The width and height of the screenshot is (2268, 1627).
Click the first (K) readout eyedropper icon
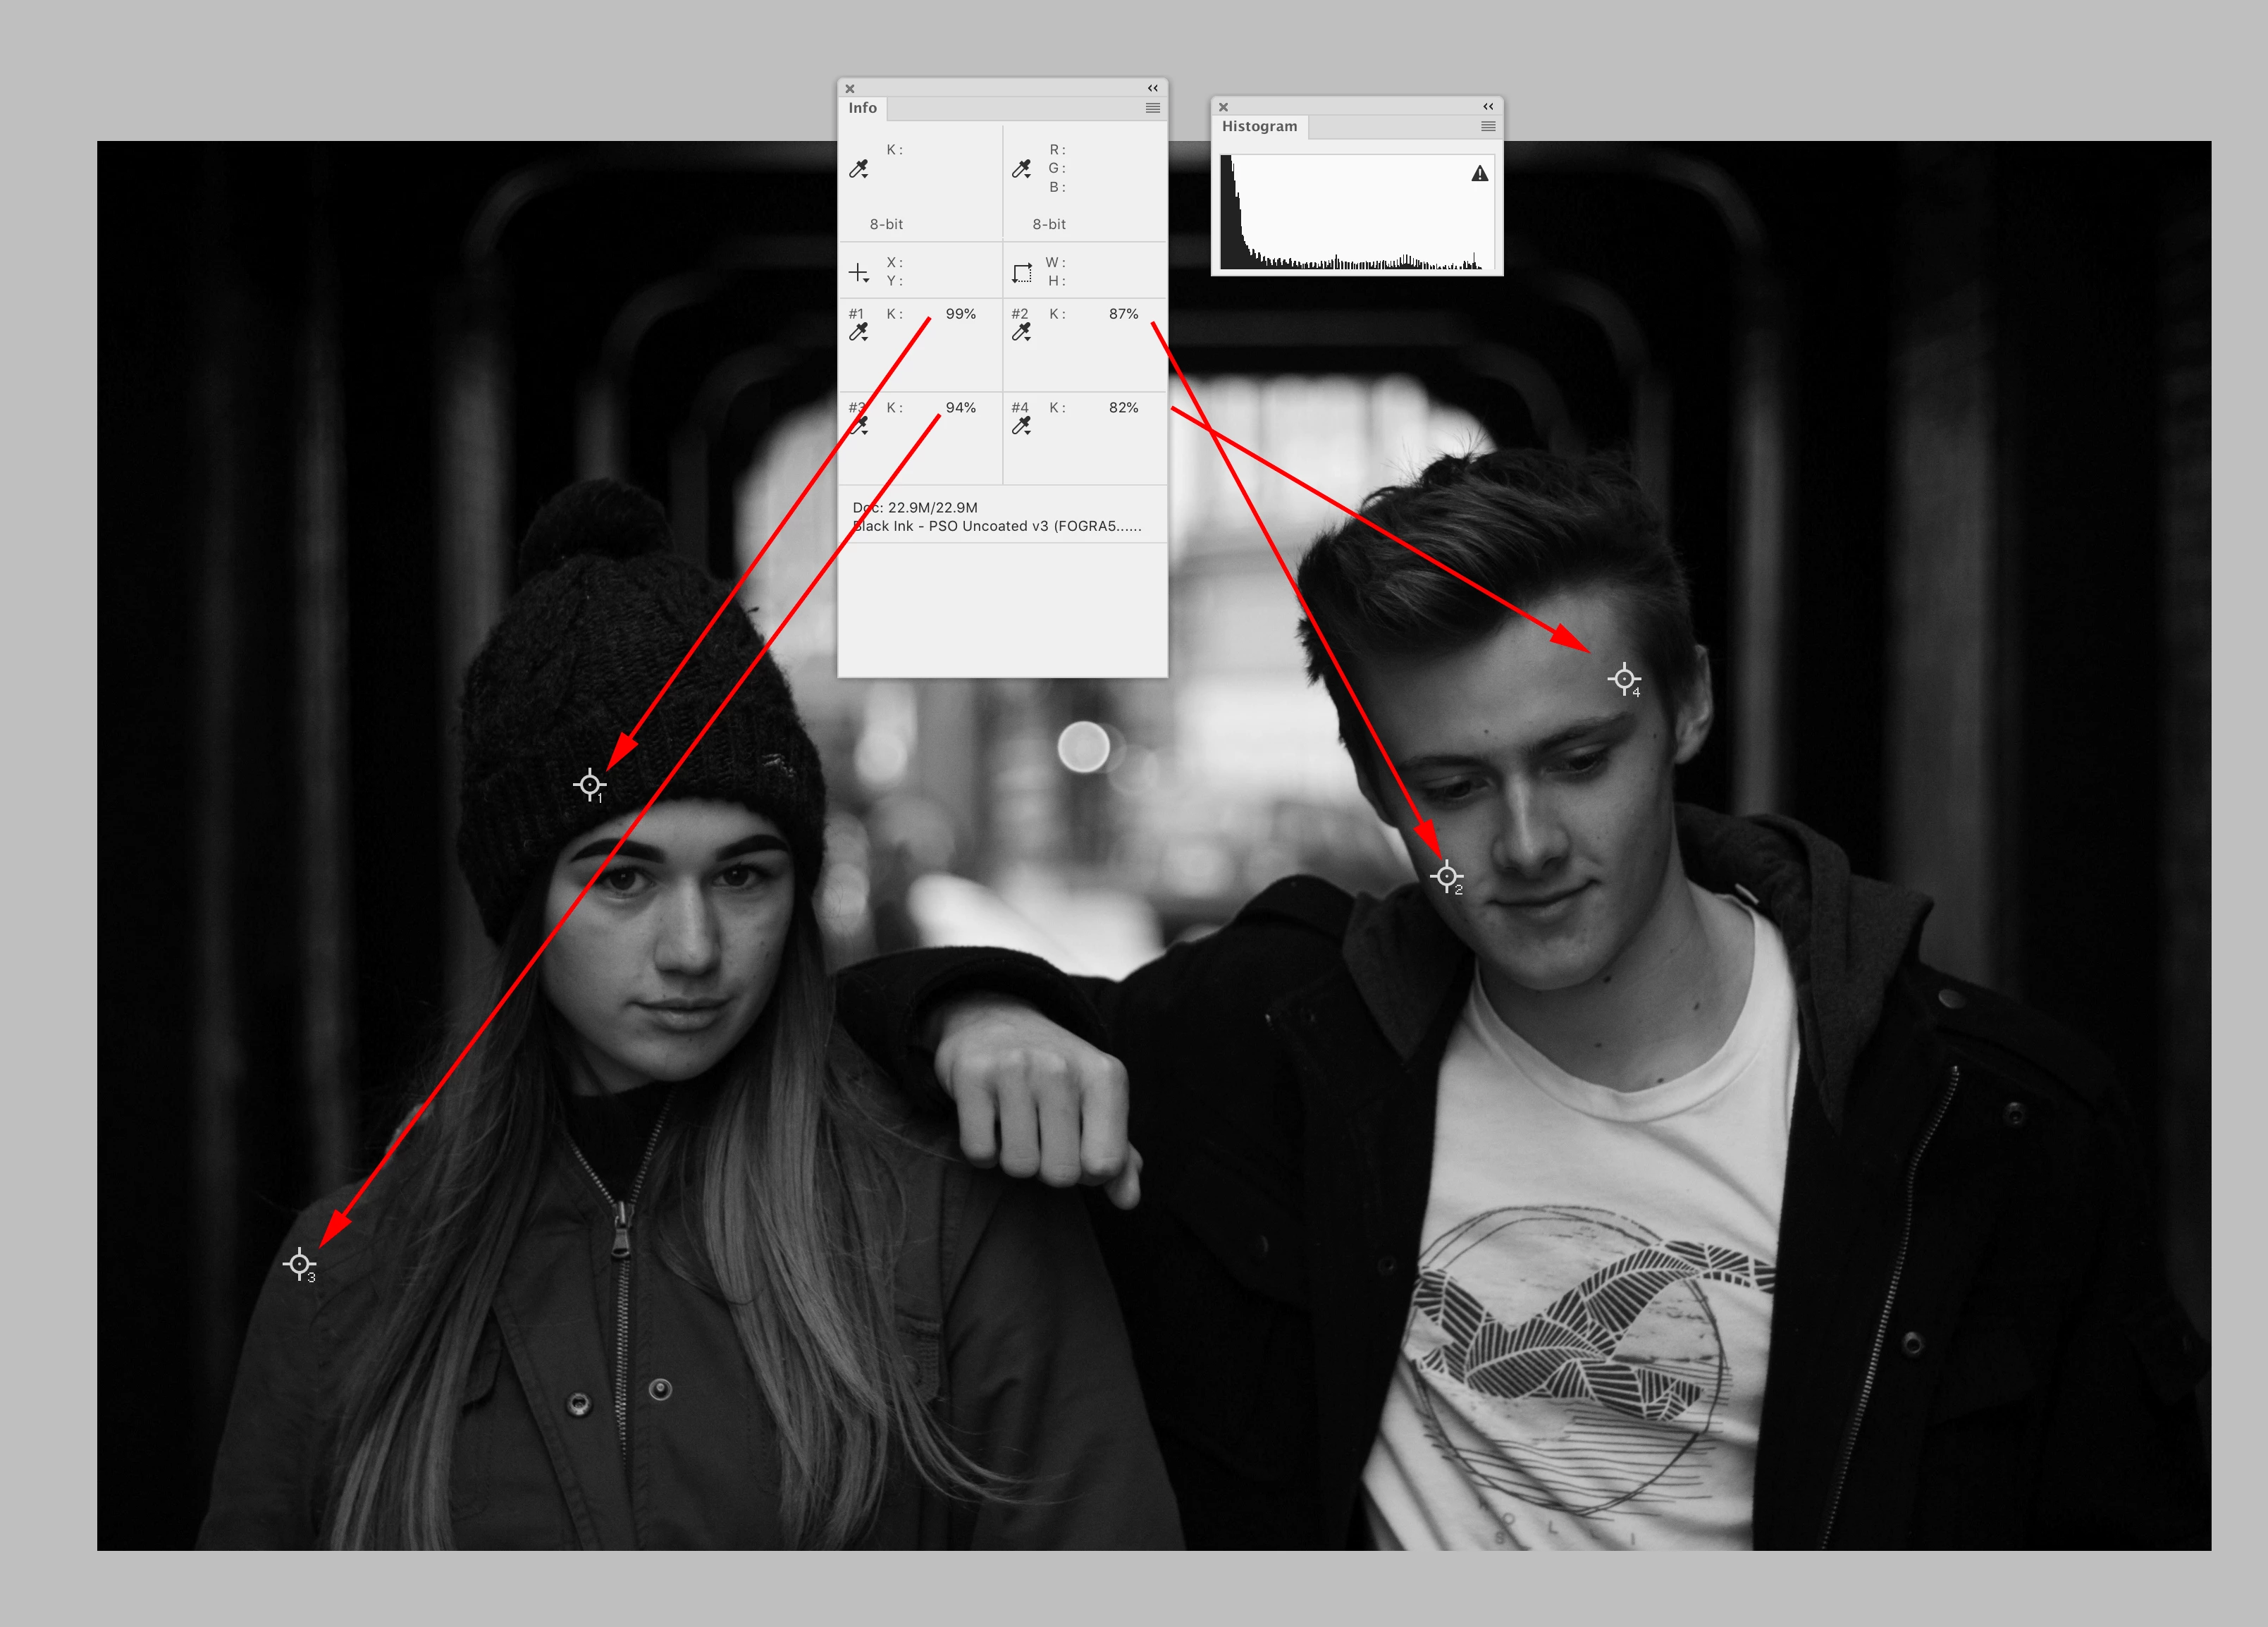pos(858,169)
